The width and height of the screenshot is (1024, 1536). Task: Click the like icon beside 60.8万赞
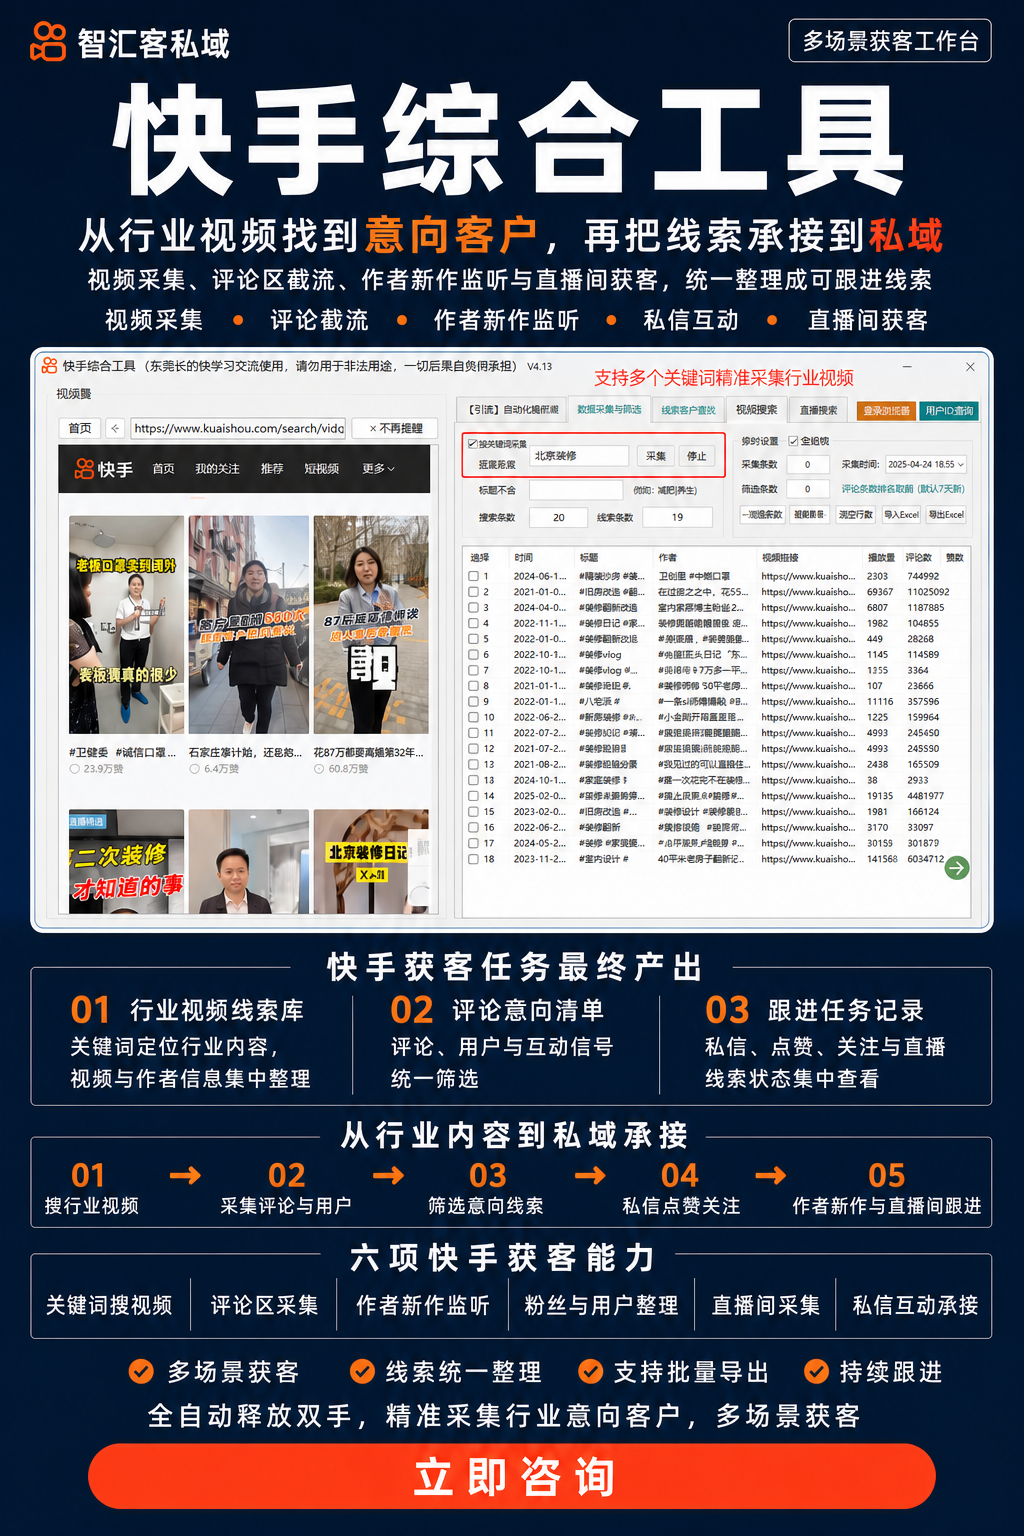[319, 769]
